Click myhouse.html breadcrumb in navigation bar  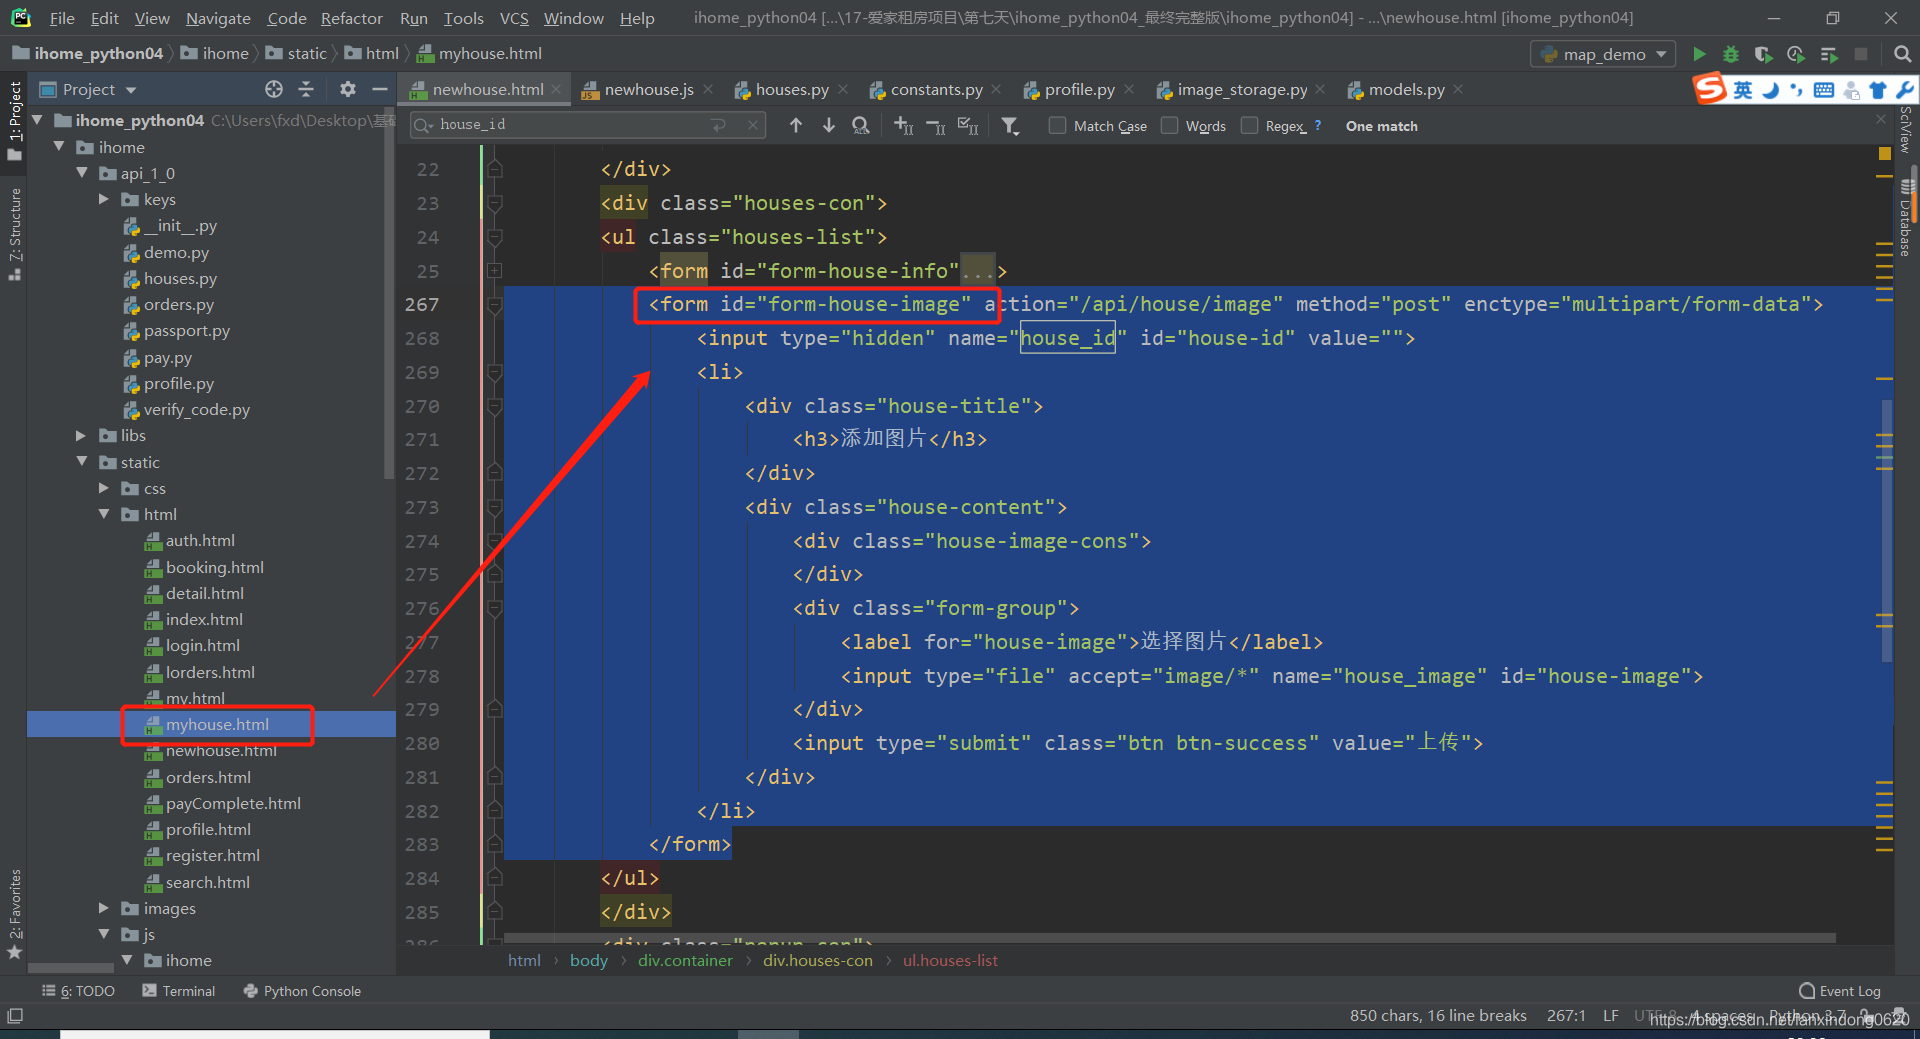coord(480,53)
